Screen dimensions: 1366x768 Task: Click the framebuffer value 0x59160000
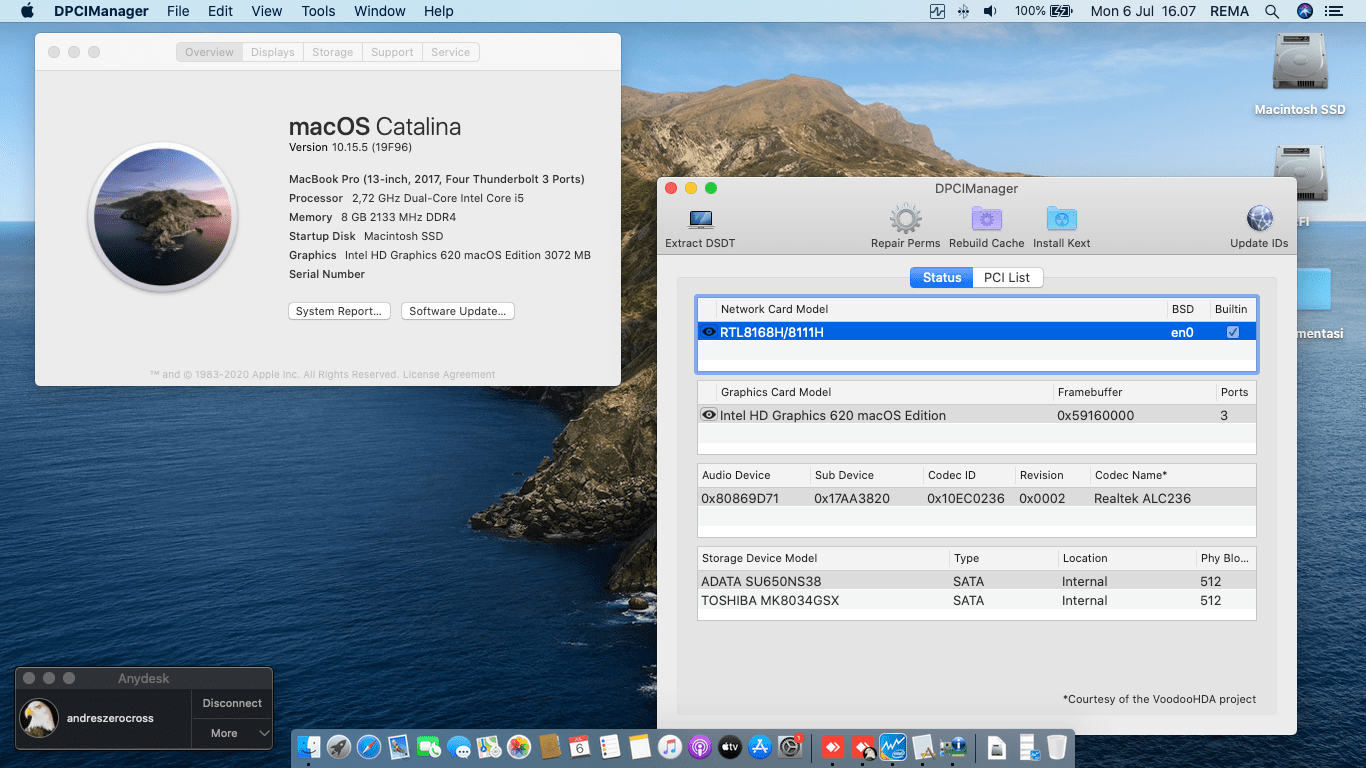1095,415
